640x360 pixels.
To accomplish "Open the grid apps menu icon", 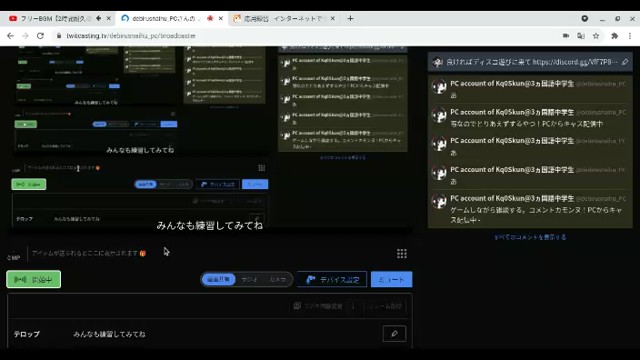I will [x=402, y=254].
